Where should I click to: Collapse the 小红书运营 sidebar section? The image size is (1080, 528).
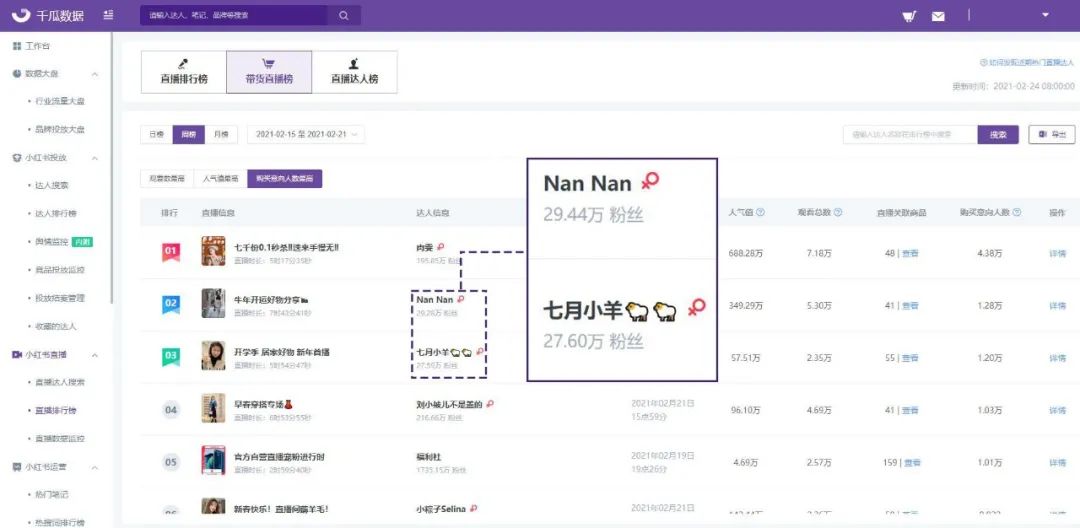(95, 467)
